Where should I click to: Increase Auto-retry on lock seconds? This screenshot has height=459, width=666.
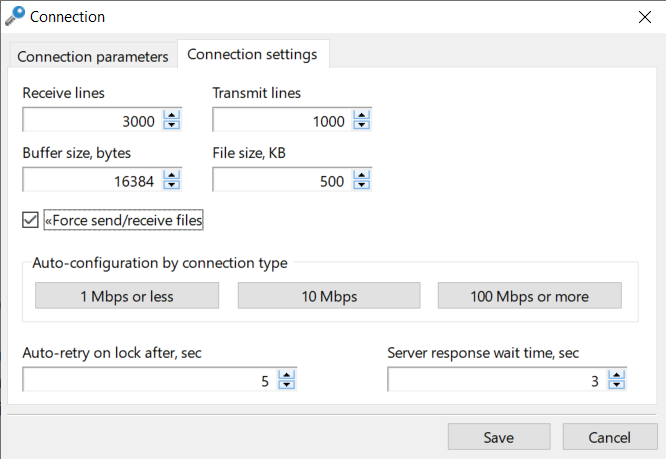[287, 375]
